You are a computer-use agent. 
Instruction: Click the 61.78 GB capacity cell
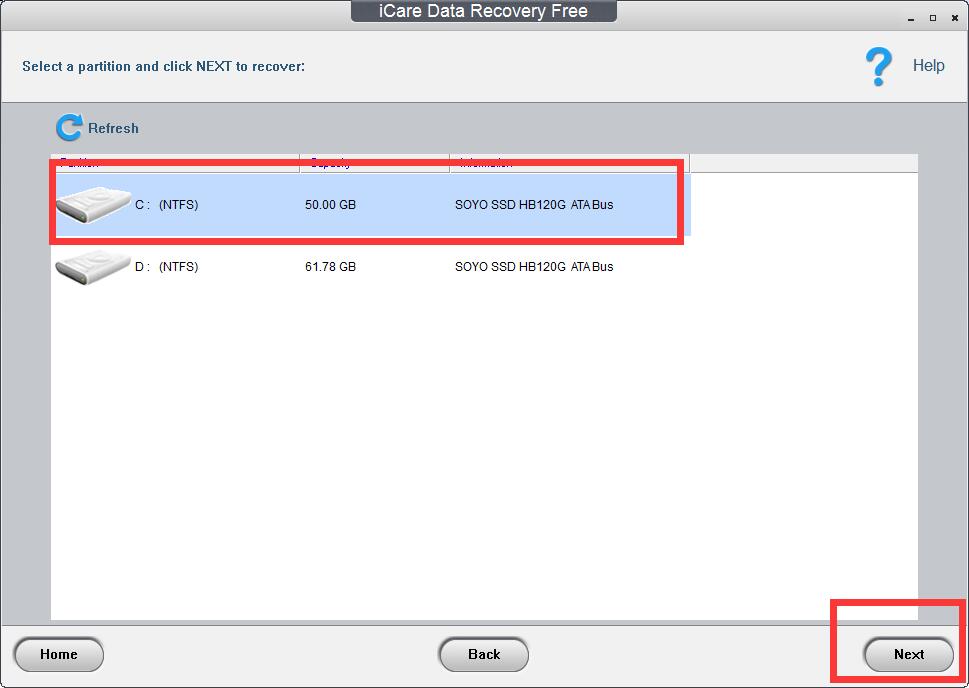point(331,266)
